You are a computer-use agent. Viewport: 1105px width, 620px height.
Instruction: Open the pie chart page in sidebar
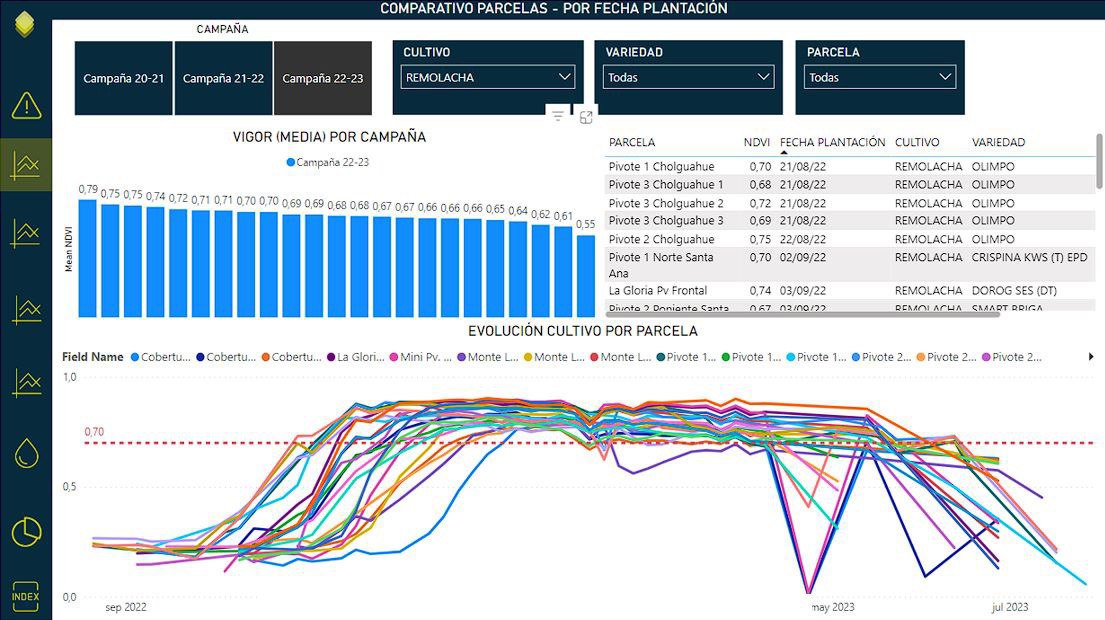tap(26, 532)
